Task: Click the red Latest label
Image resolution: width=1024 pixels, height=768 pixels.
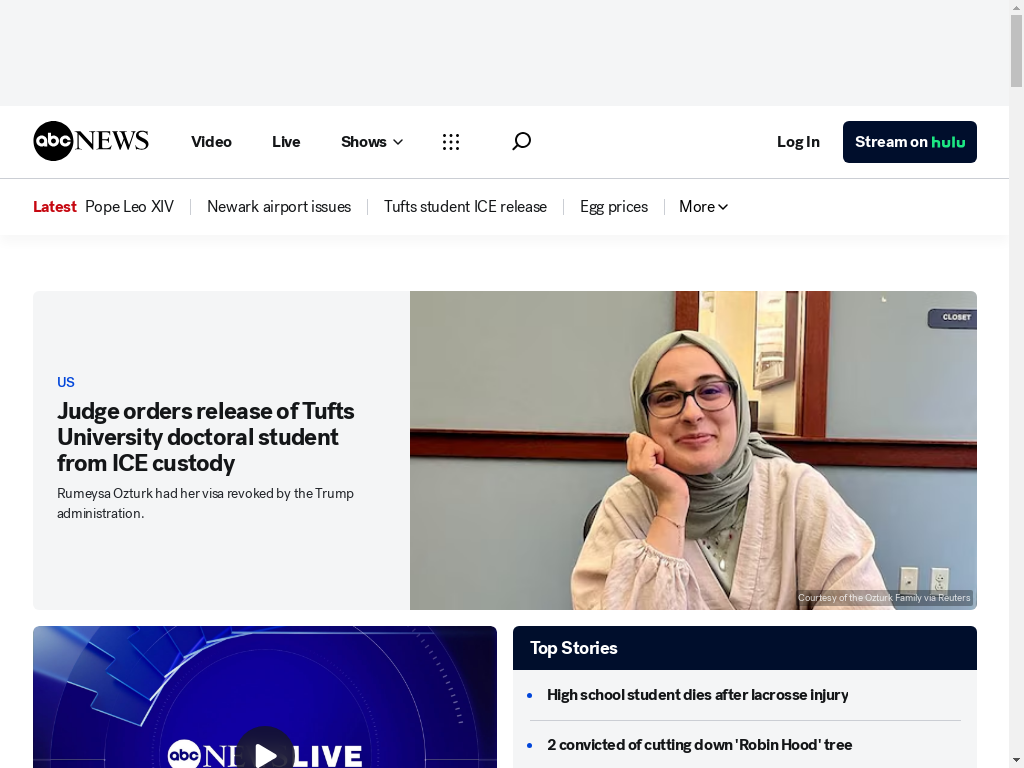Action: point(55,206)
